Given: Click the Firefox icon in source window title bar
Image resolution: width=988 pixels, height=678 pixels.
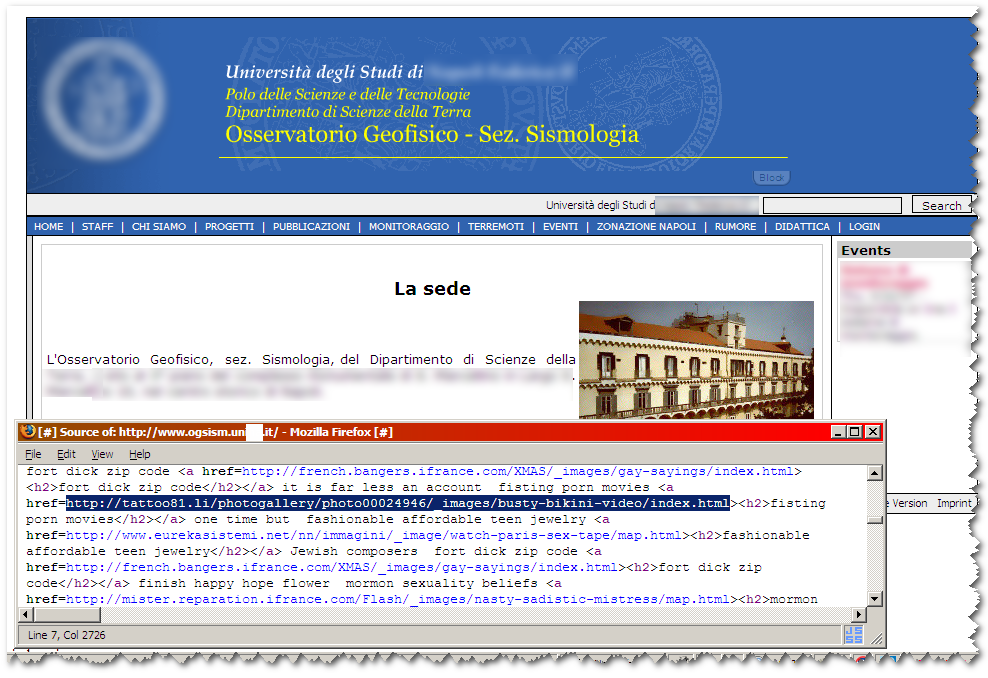Looking at the screenshot, I should coord(27,432).
